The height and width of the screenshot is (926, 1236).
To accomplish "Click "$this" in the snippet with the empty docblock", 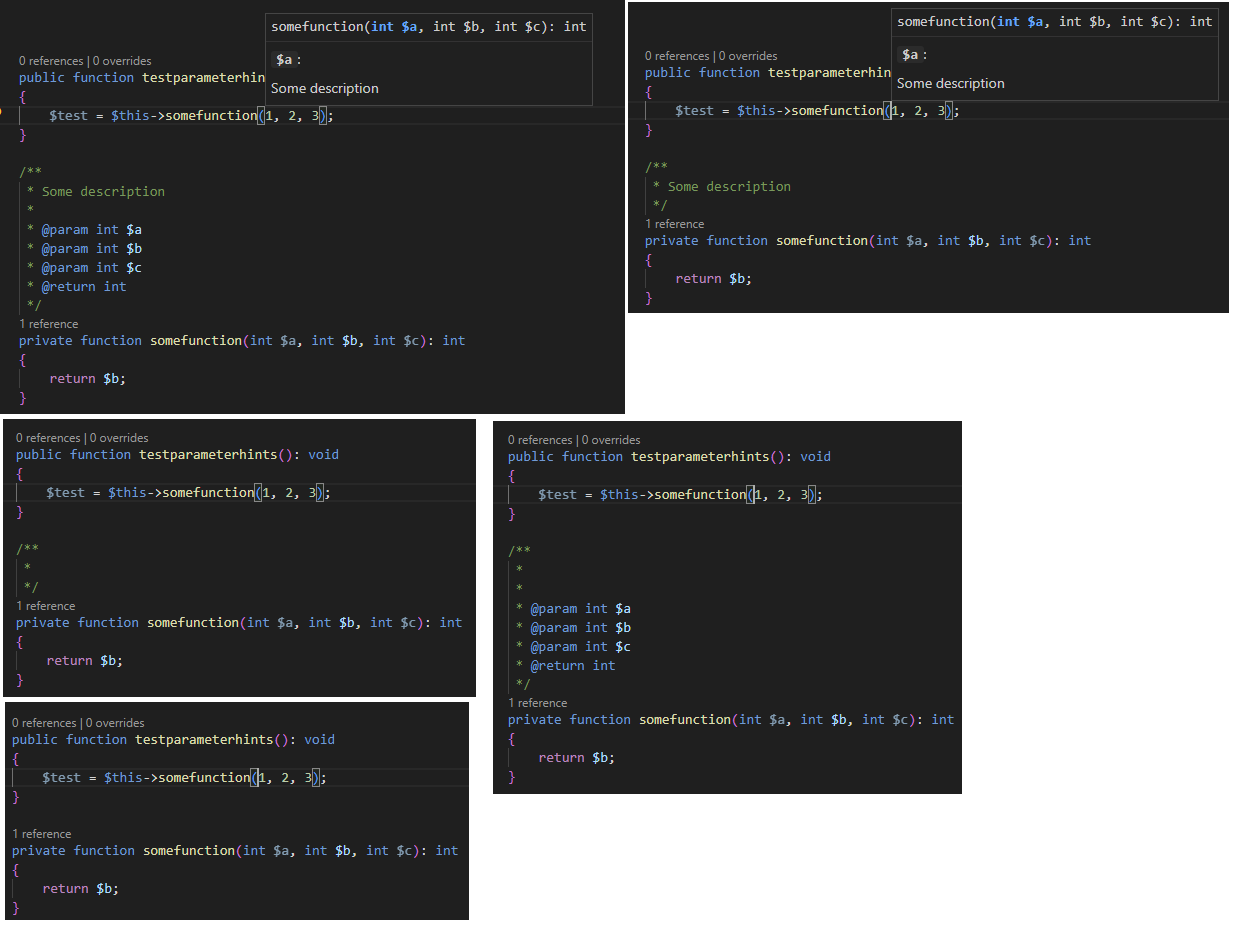I will pyautogui.click(x=127, y=492).
